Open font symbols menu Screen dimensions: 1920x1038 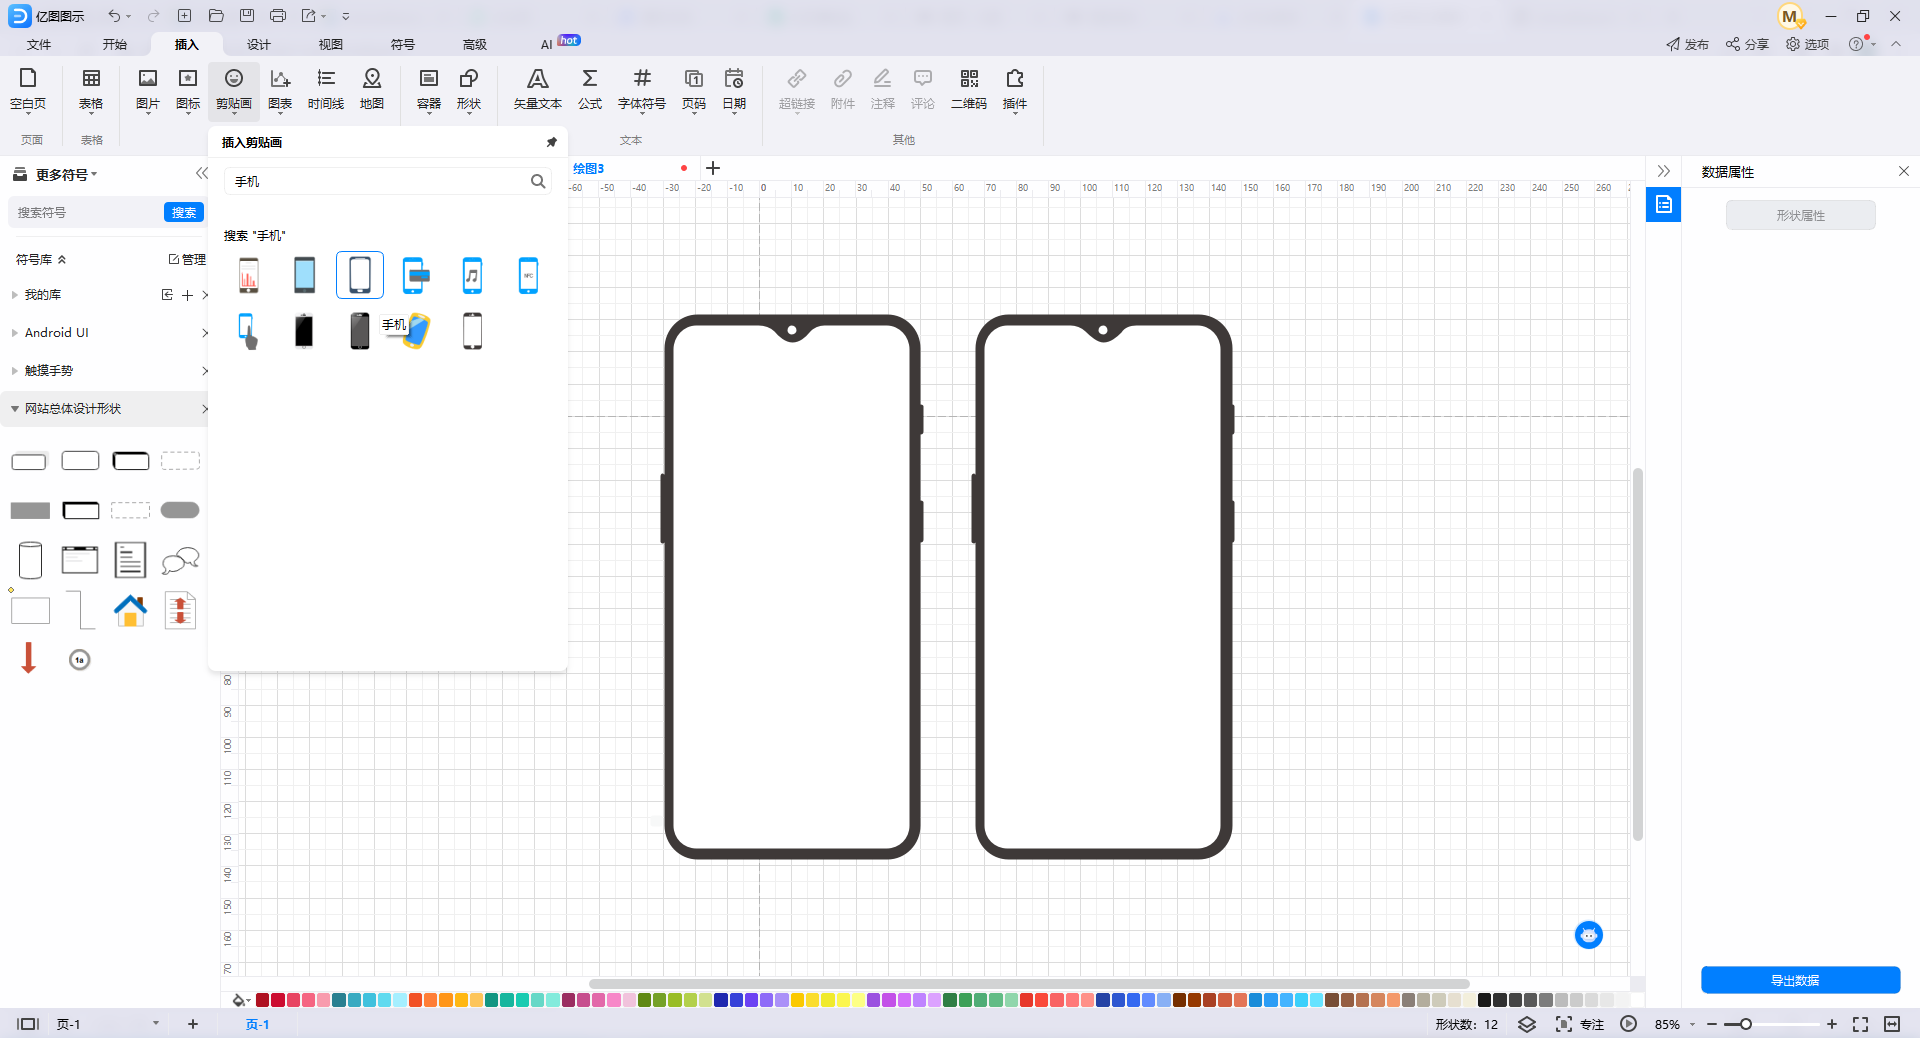click(642, 89)
